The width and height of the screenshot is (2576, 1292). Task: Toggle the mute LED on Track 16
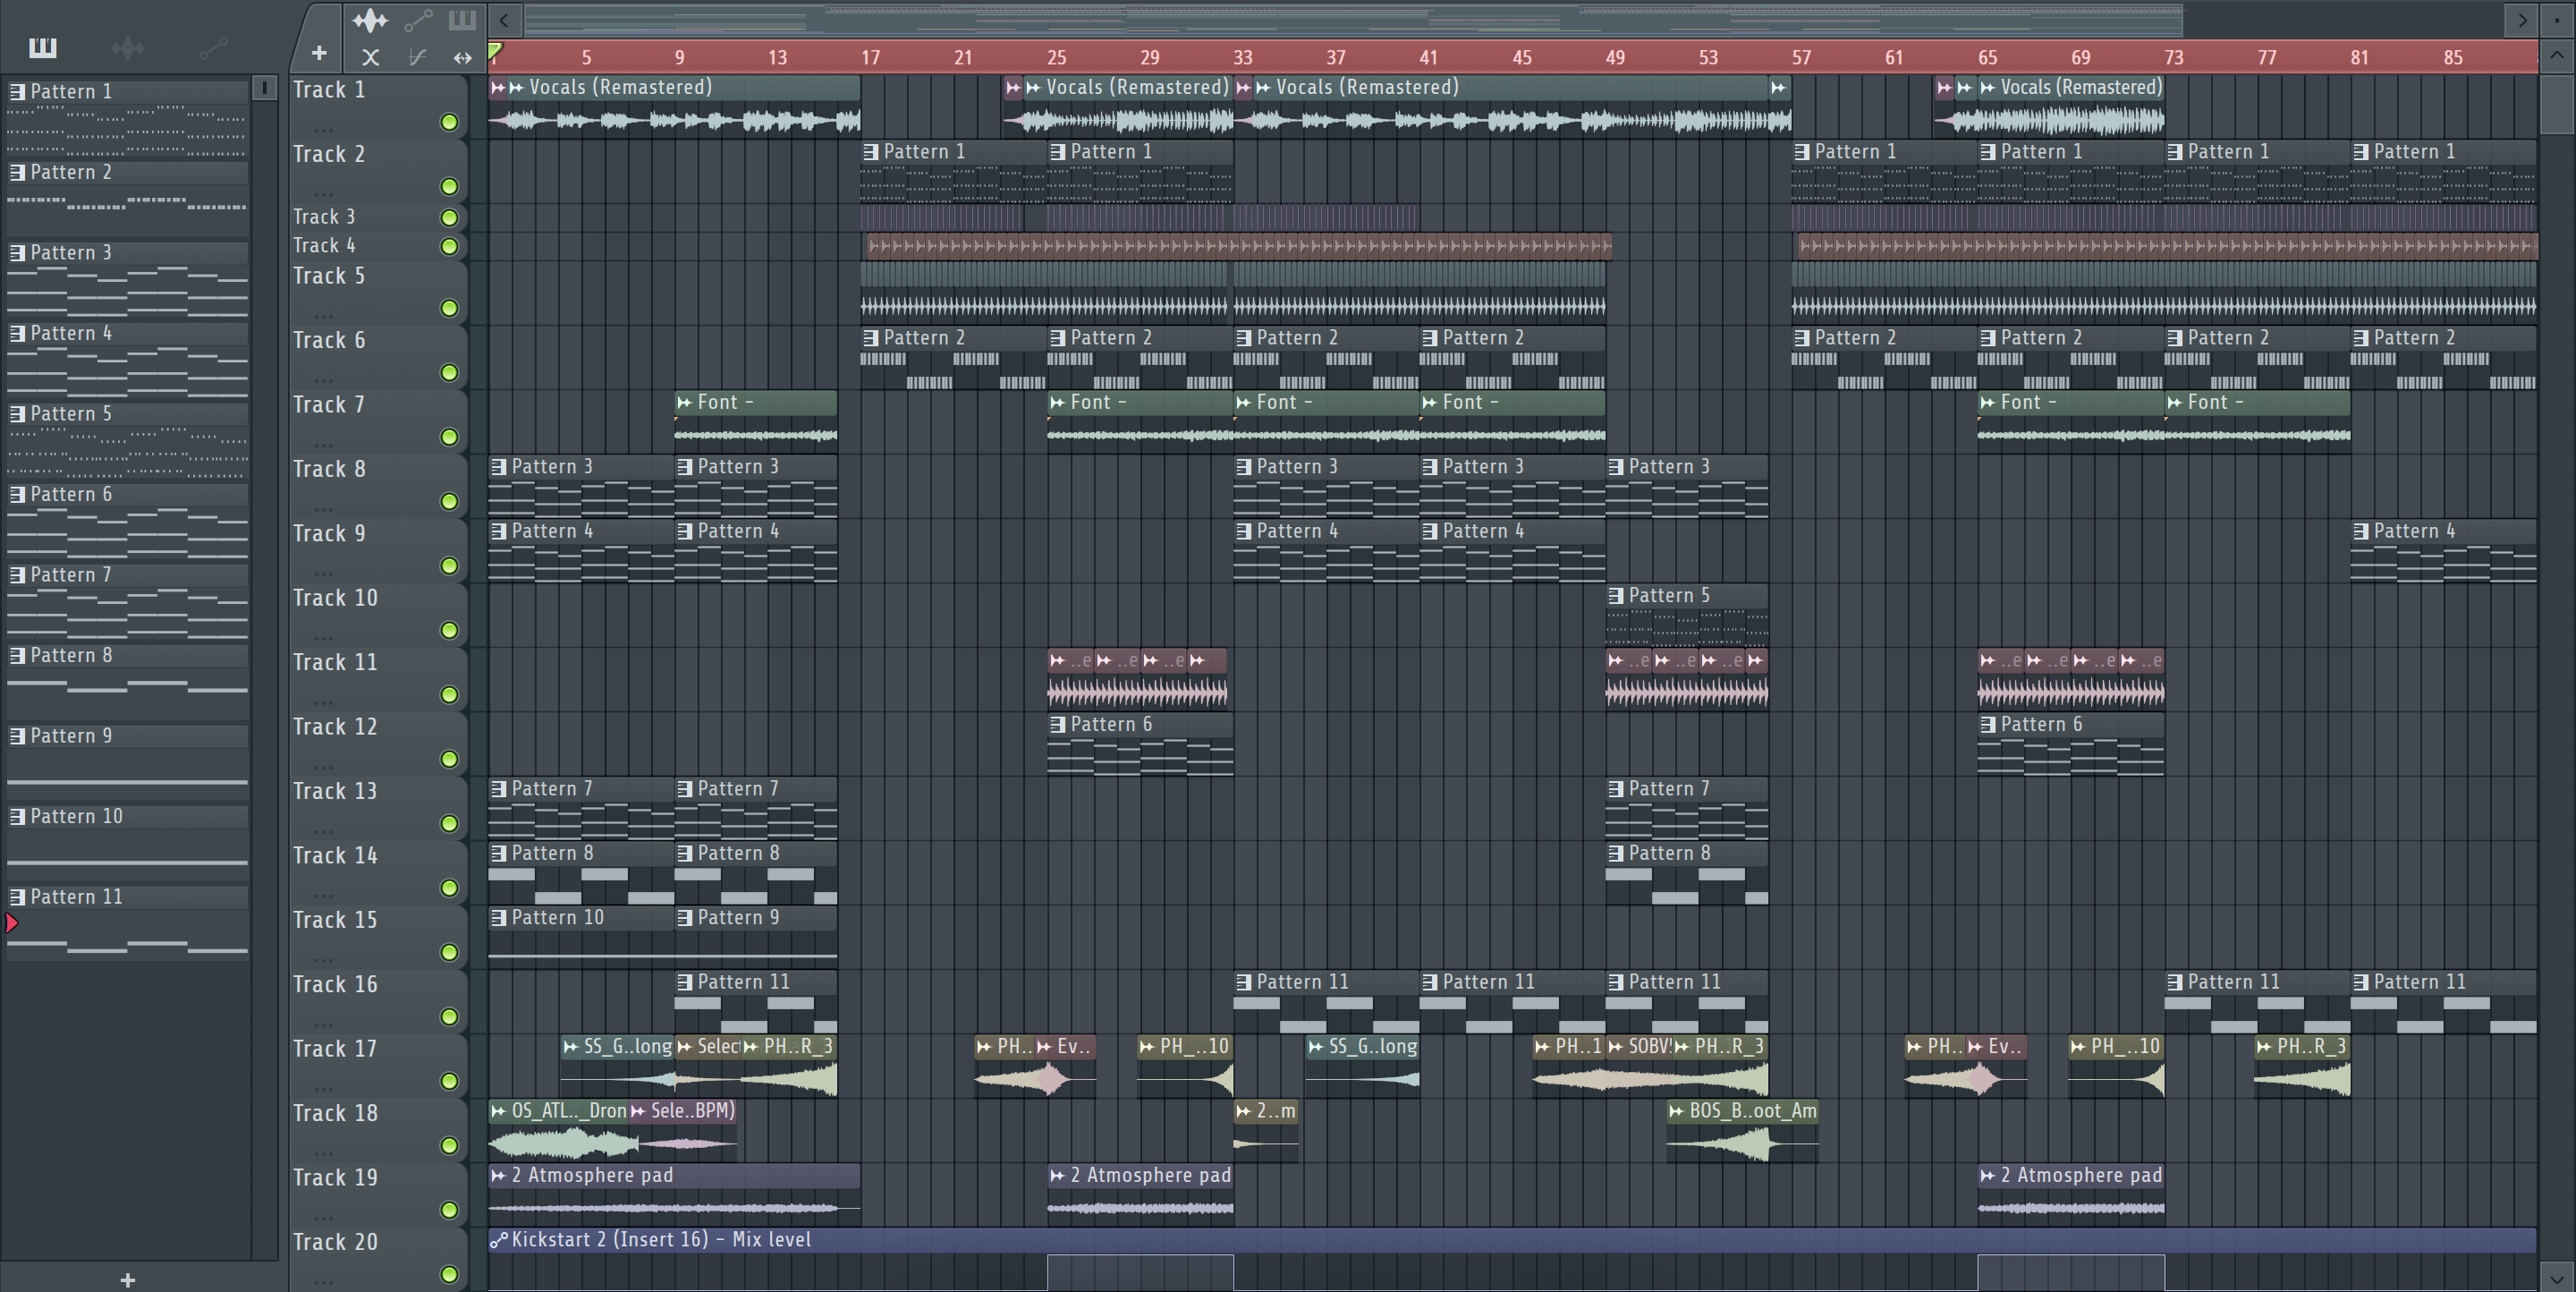click(x=449, y=1016)
